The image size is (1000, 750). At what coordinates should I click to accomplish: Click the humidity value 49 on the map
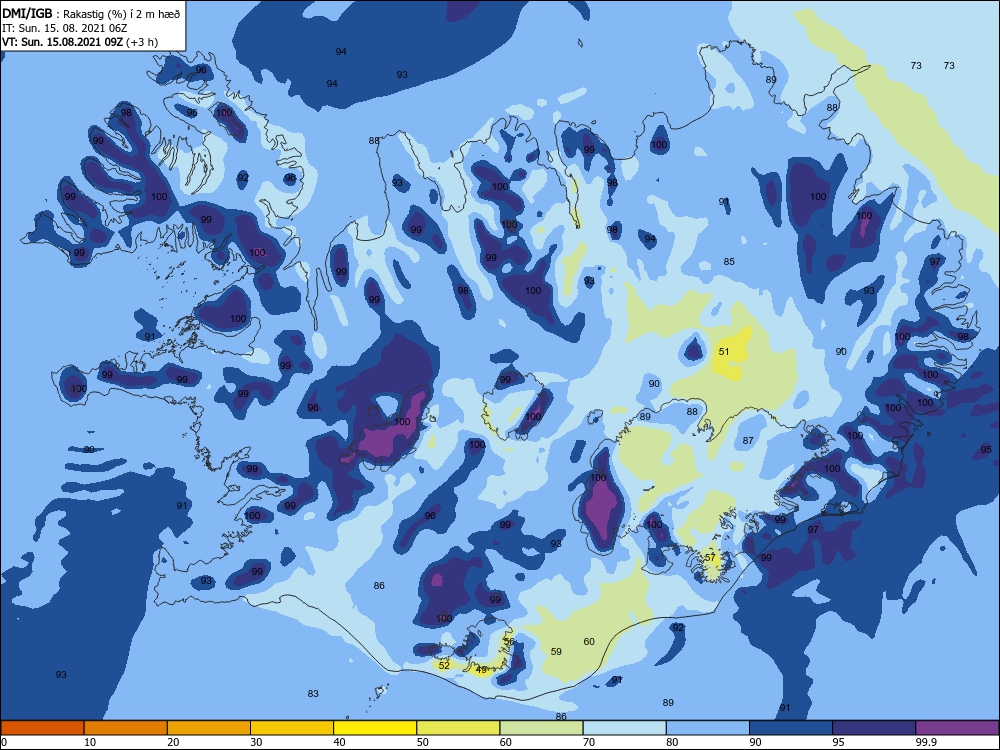(482, 669)
